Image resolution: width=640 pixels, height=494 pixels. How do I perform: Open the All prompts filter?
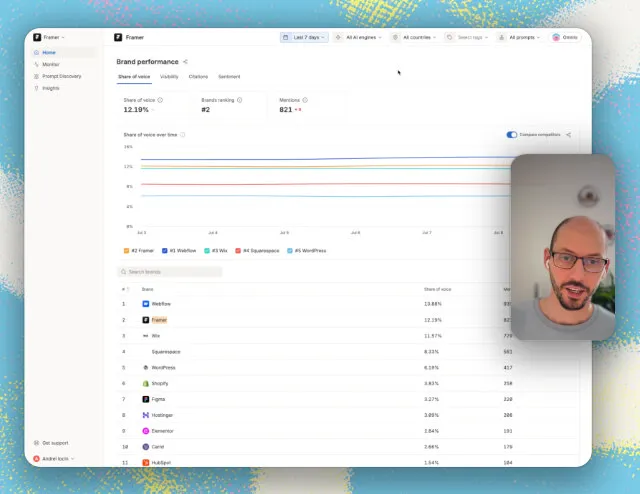[x=519, y=37]
